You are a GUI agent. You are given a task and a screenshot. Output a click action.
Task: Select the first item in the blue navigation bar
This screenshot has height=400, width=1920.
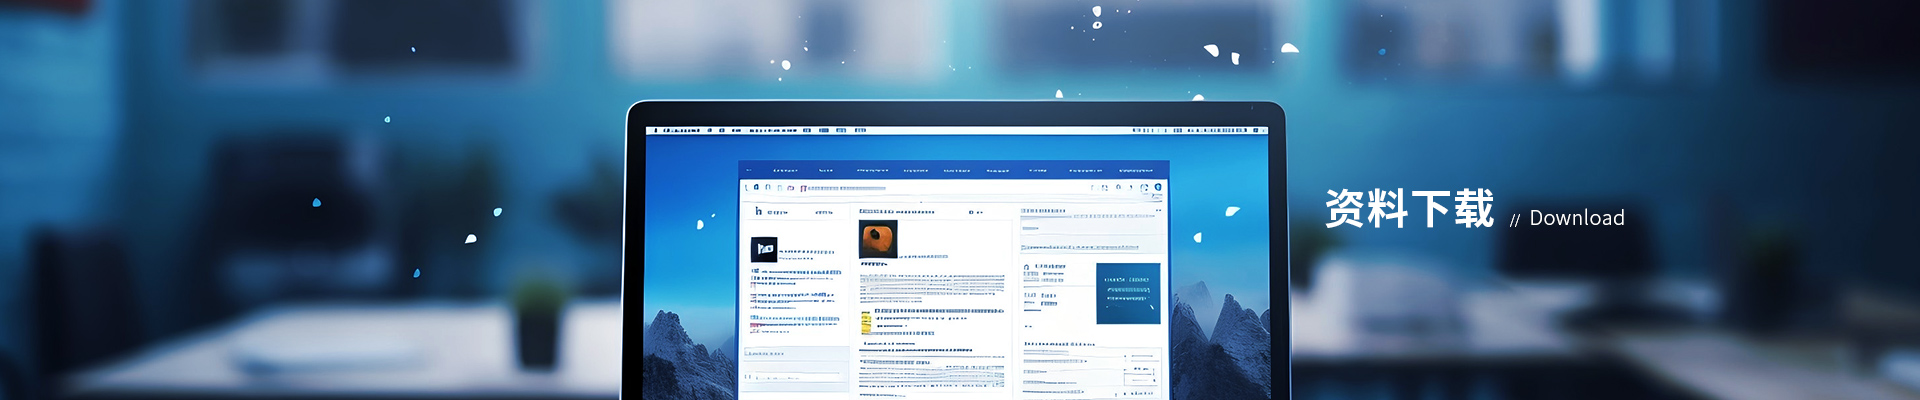pyautogui.click(x=785, y=171)
